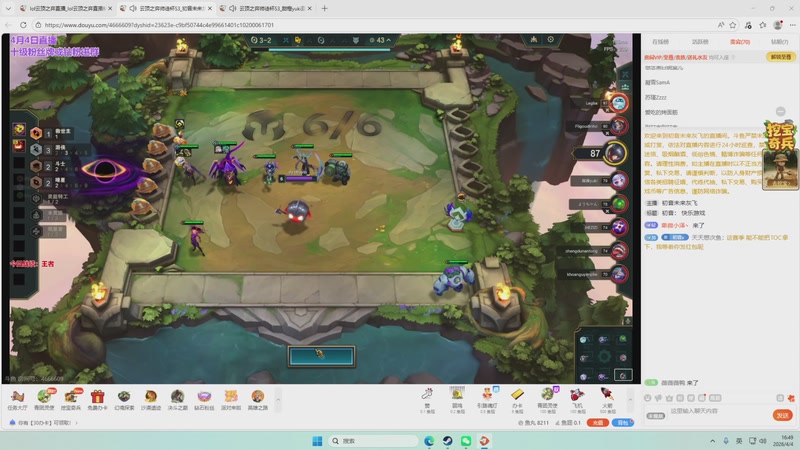The image size is (800, 450).
Task: Open the 幻境探索 activity icon
Action: click(x=124, y=399)
